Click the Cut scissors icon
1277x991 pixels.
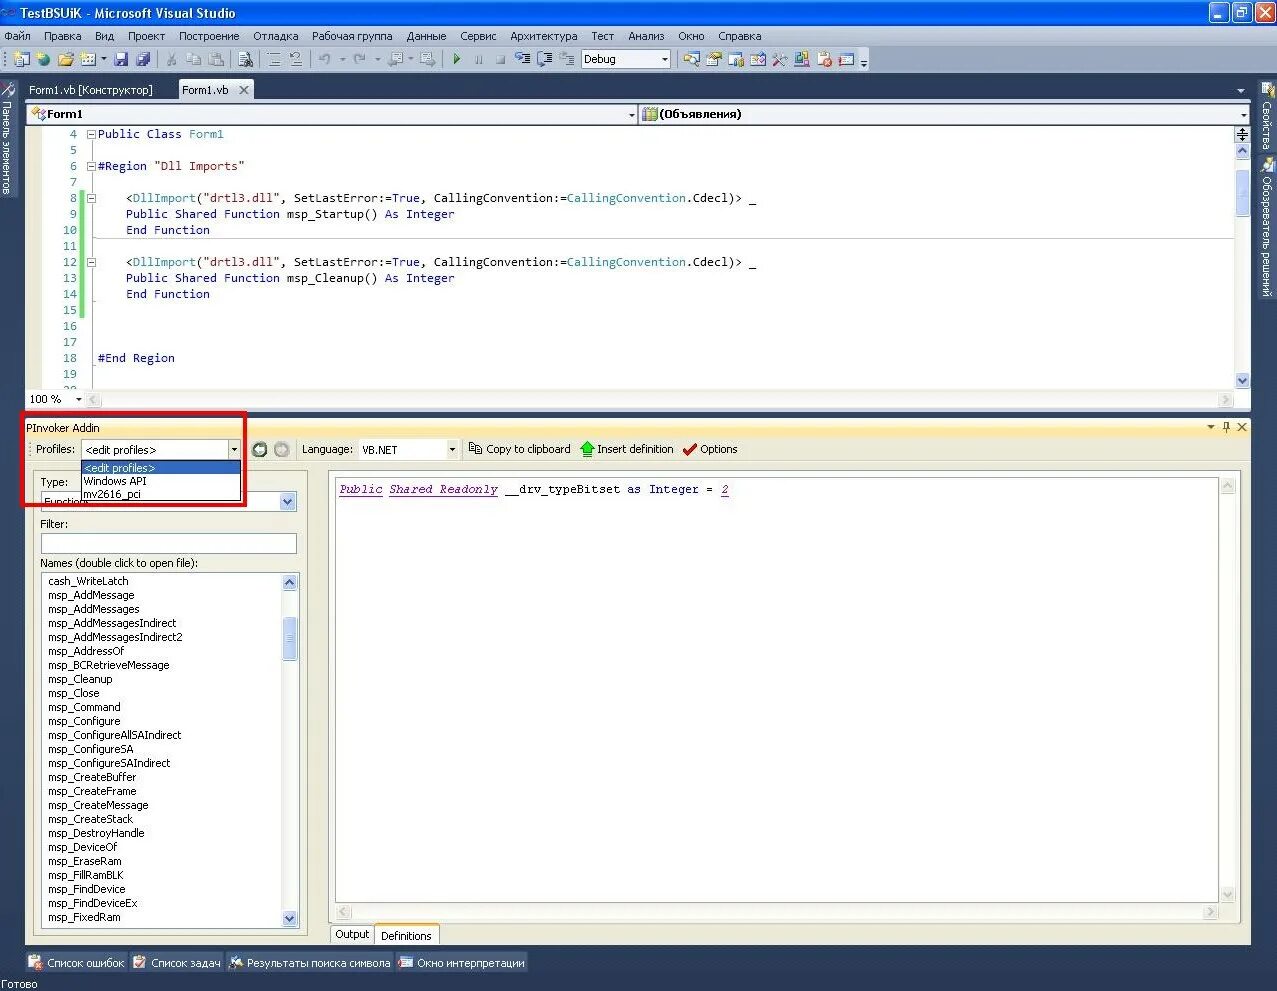(x=172, y=59)
